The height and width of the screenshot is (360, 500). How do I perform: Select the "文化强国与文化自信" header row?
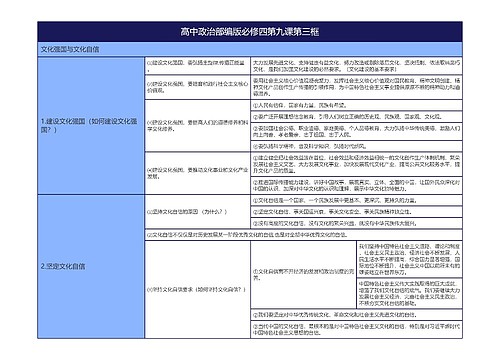pyautogui.click(x=250, y=49)
